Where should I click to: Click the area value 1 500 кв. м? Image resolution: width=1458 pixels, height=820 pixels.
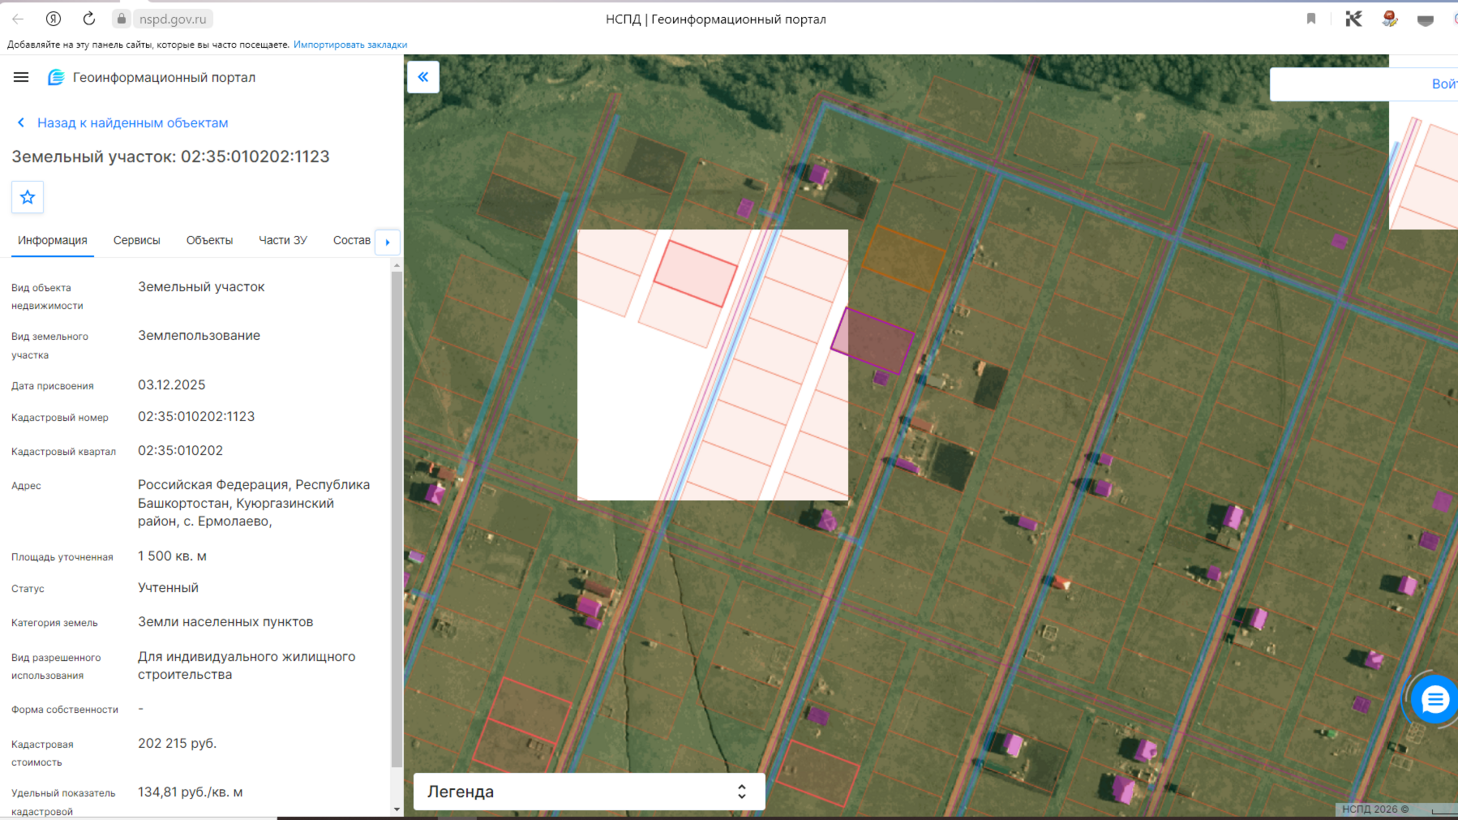tap(172, 556)
